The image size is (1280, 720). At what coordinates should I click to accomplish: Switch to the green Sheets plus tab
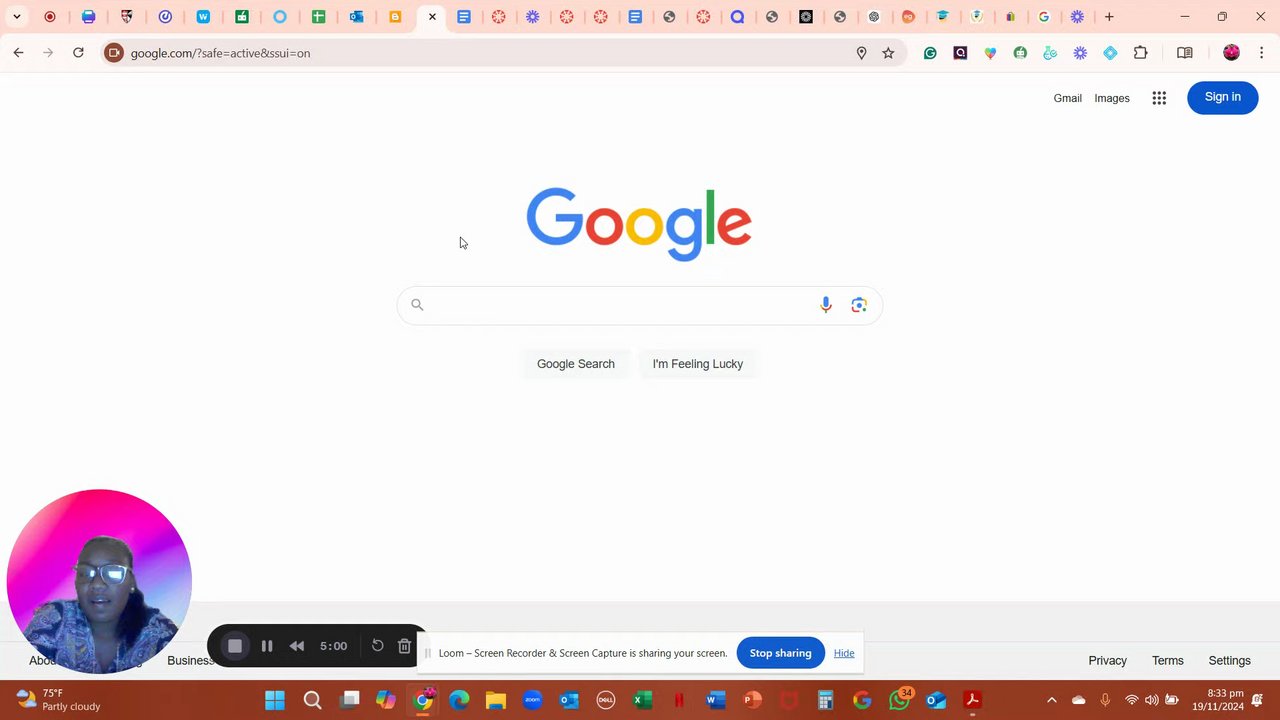318,17
